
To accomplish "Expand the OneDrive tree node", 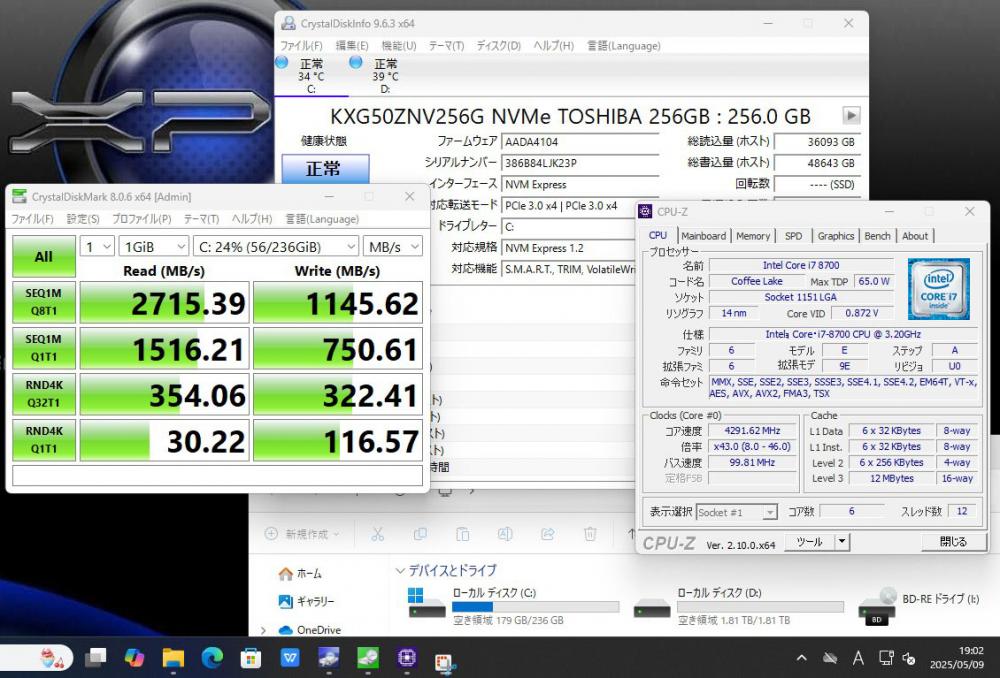I will pyautogui.click(x=263, y=630).
